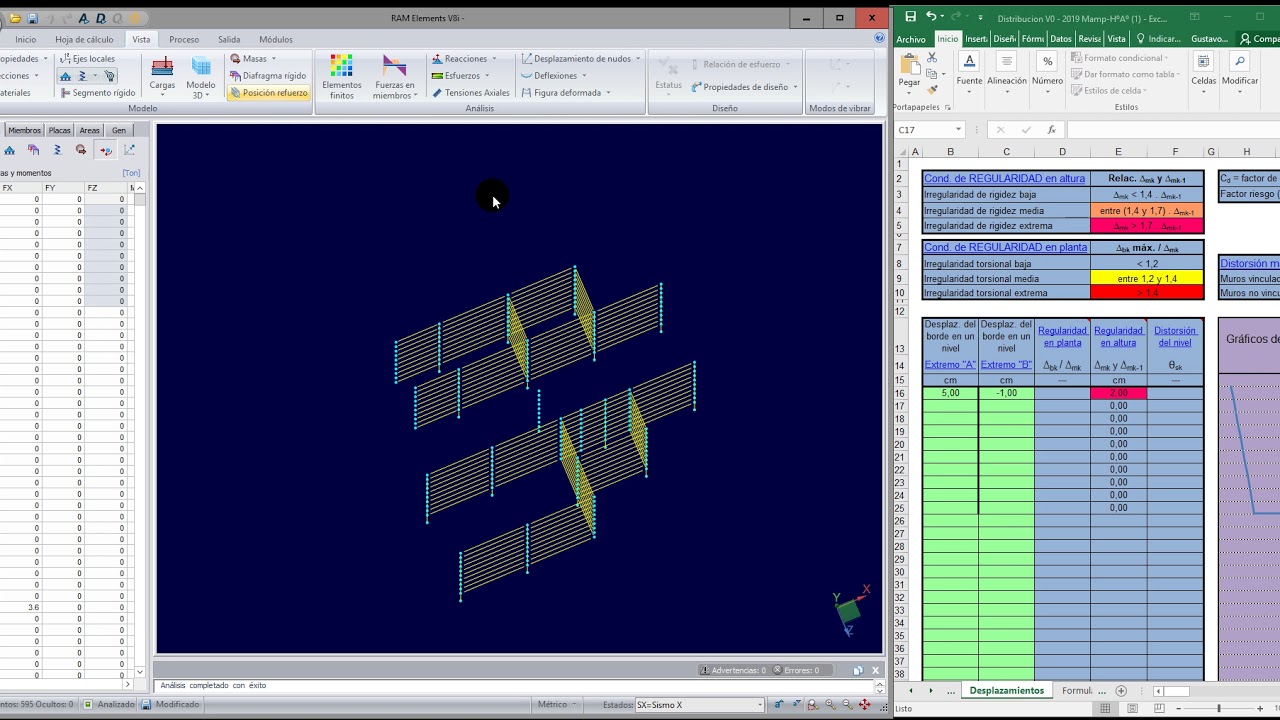The width and height of the screenshot is (1280, 720).
Task: Switch to Salida ribbon tab
Action: coord(229,40)
